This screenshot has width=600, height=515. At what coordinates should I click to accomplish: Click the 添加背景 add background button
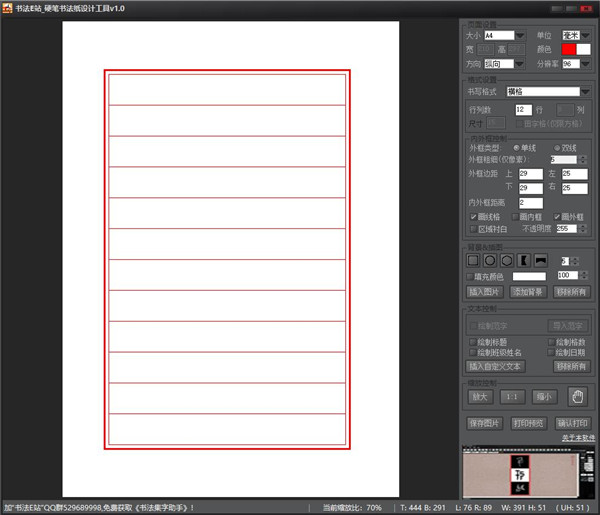528,292
